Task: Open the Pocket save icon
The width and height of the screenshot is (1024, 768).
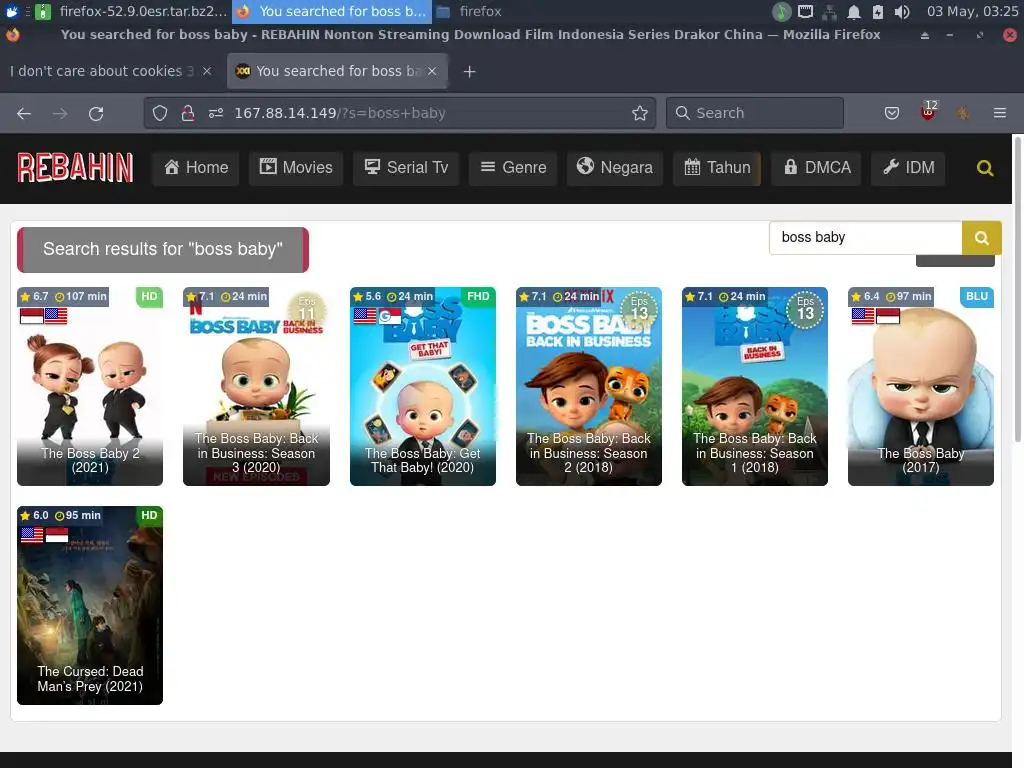Action: pyautogui.click(x=891, y=114)
